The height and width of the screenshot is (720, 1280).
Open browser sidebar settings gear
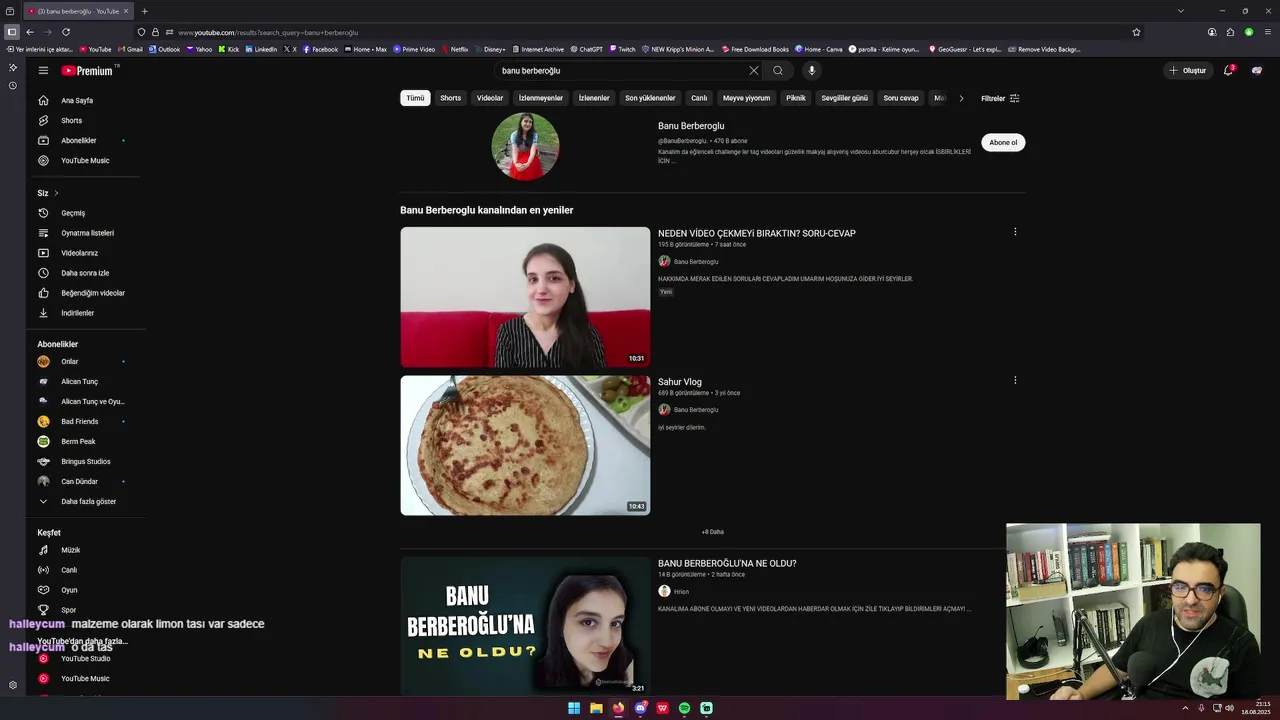(13, 685)
